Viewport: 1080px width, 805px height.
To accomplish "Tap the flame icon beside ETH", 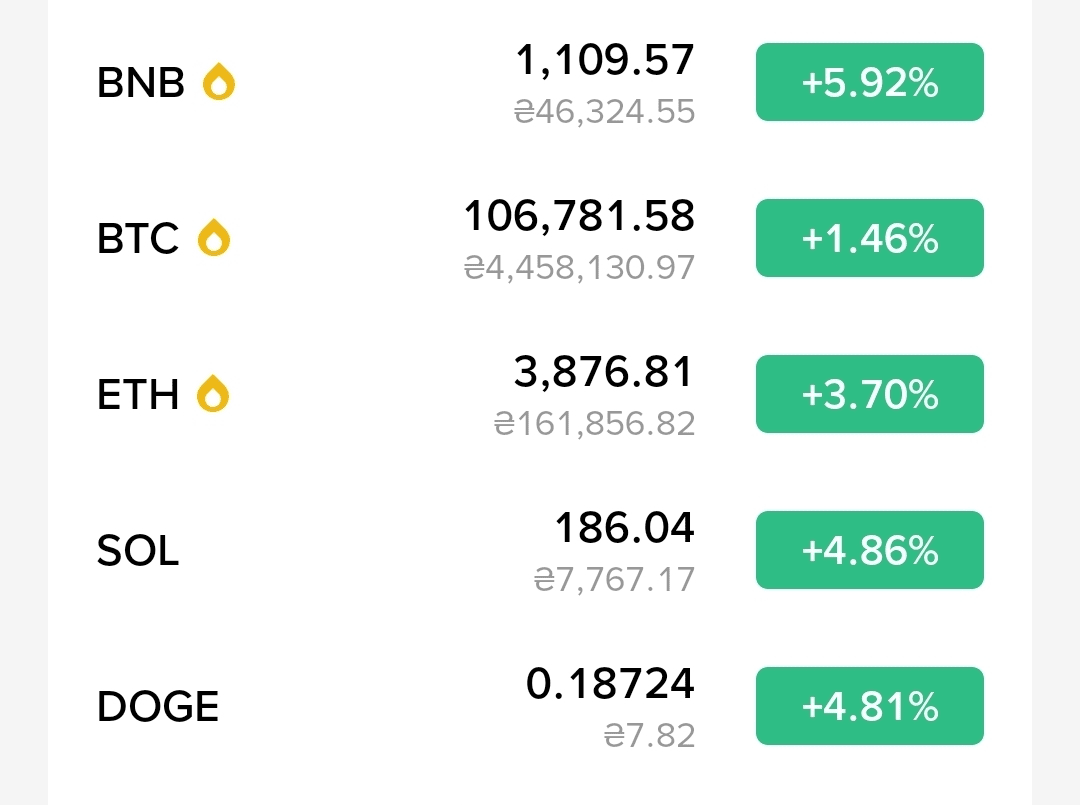I will pyautogui.click(x=213, y=394).
